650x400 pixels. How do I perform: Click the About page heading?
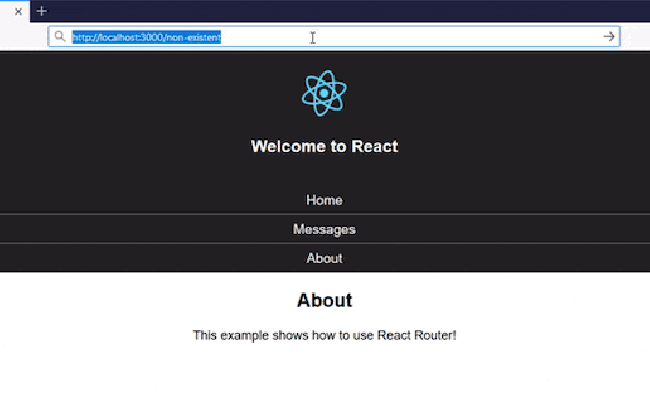(324, 300)
